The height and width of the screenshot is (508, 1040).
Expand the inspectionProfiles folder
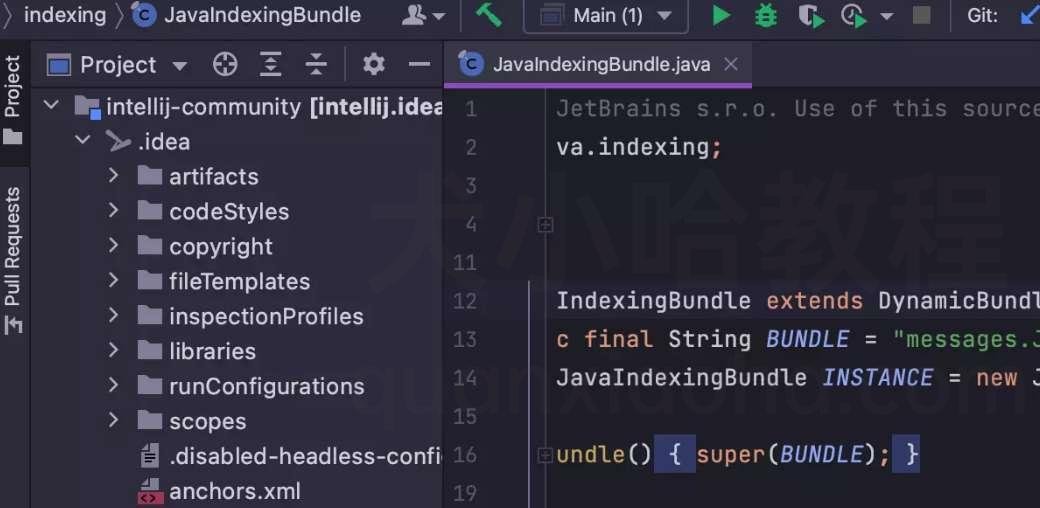tap(113, 315)
